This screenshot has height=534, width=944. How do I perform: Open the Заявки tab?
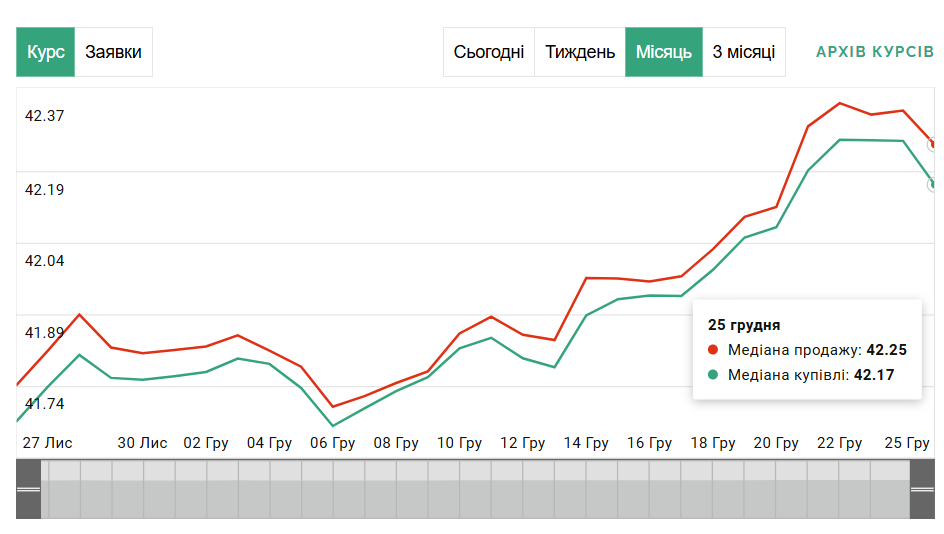coord(113,52)
